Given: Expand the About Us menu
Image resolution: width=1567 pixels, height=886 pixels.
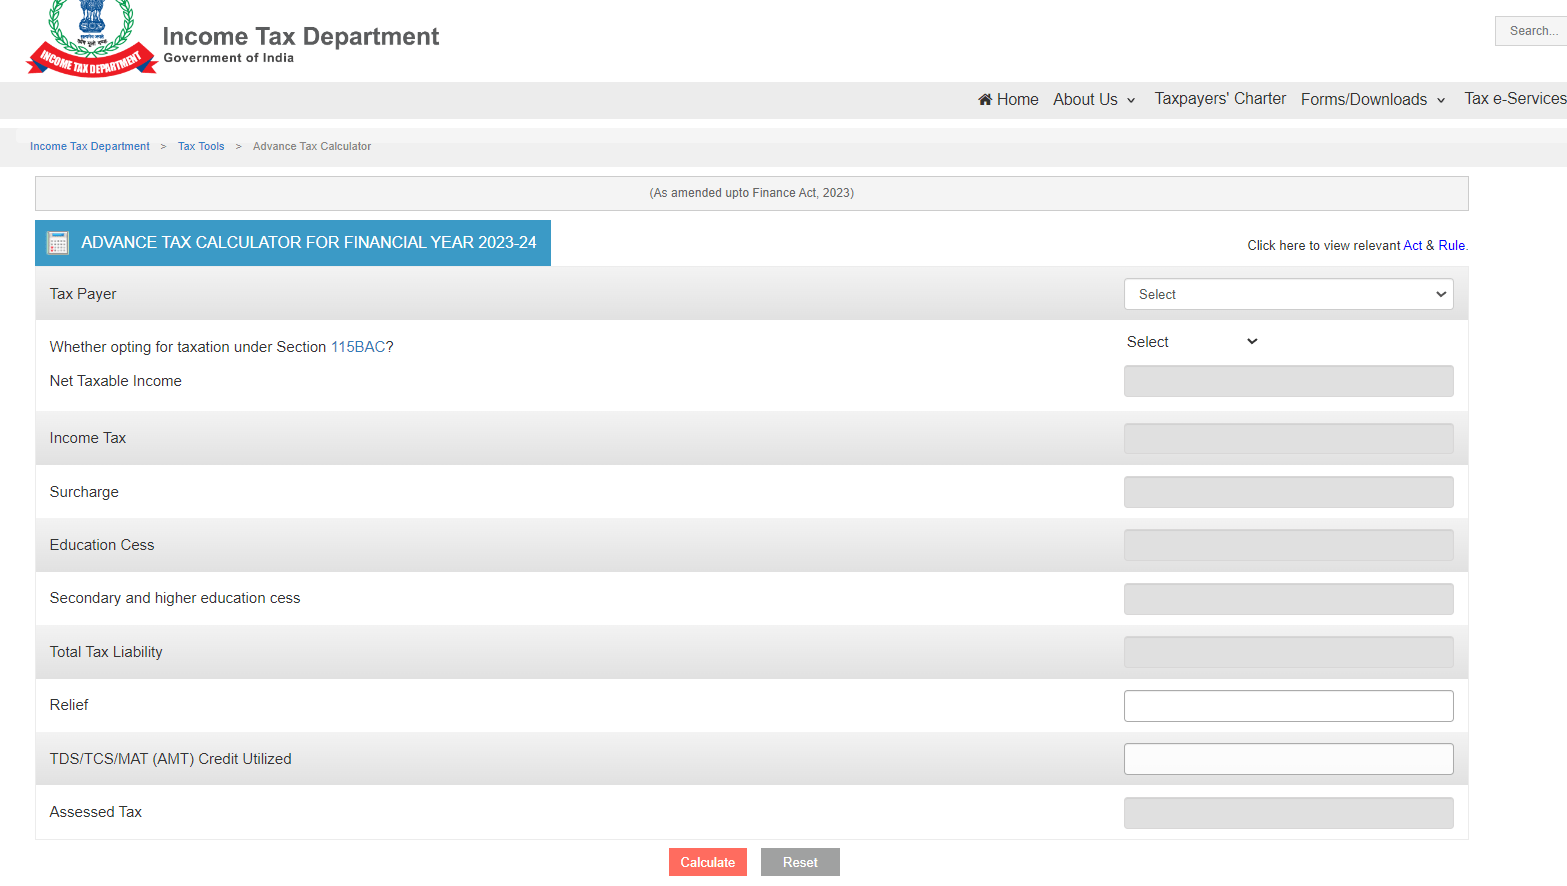Looking at the screenshot, I should (1094, 99).
